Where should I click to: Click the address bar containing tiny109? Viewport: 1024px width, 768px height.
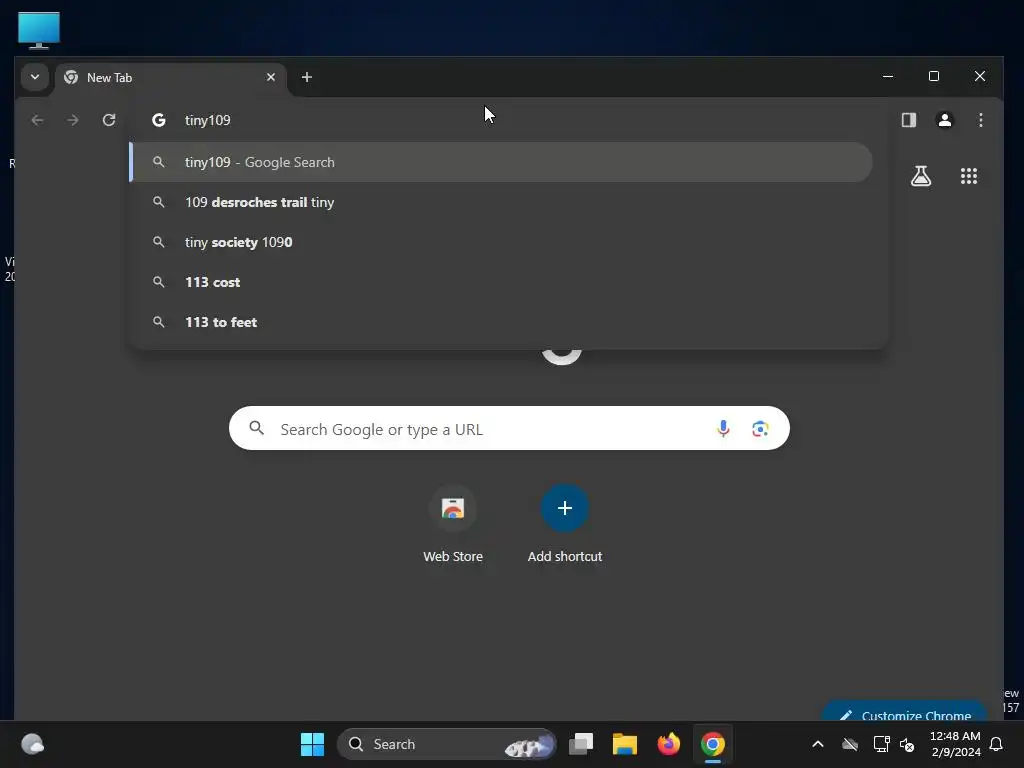click(509, 120)
